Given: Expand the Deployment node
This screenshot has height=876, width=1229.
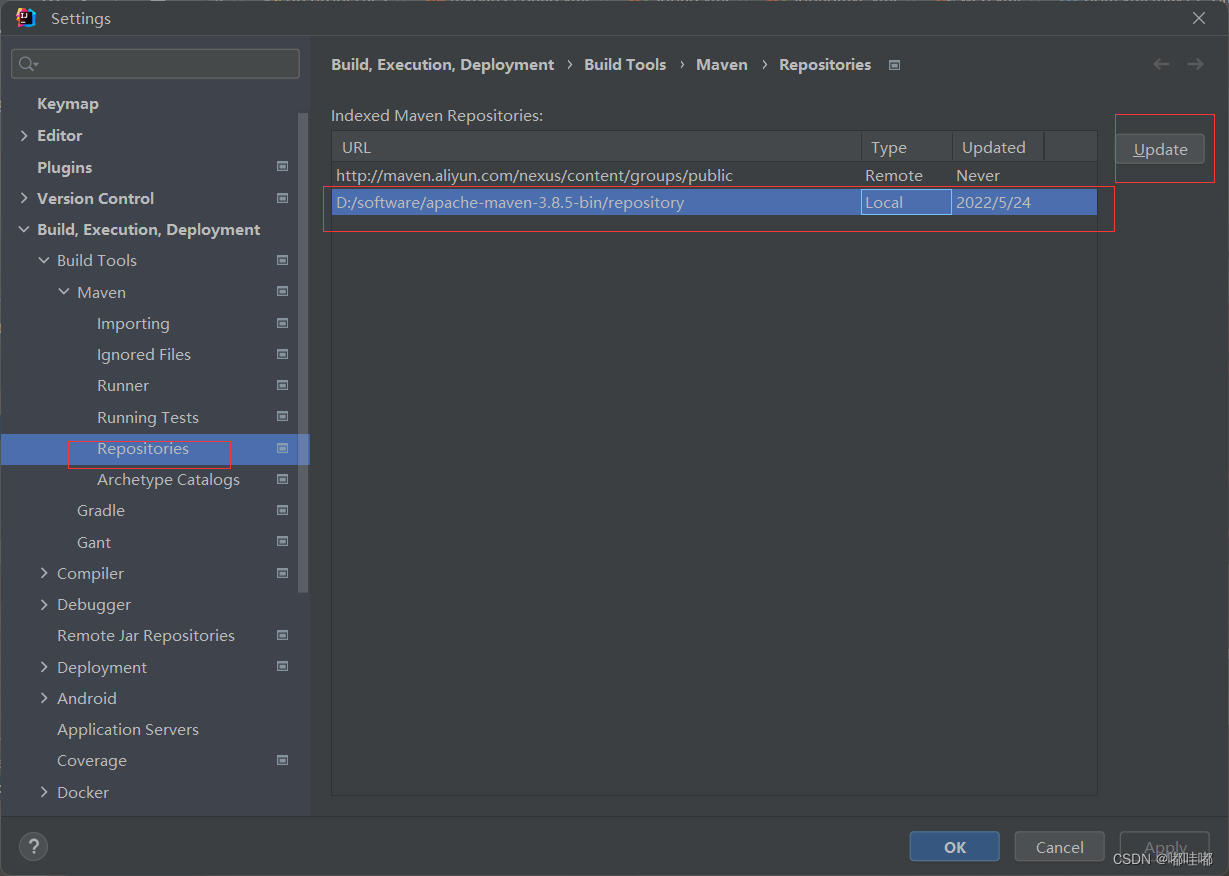Looking at the screenshot, I should [x=44, y=667].
